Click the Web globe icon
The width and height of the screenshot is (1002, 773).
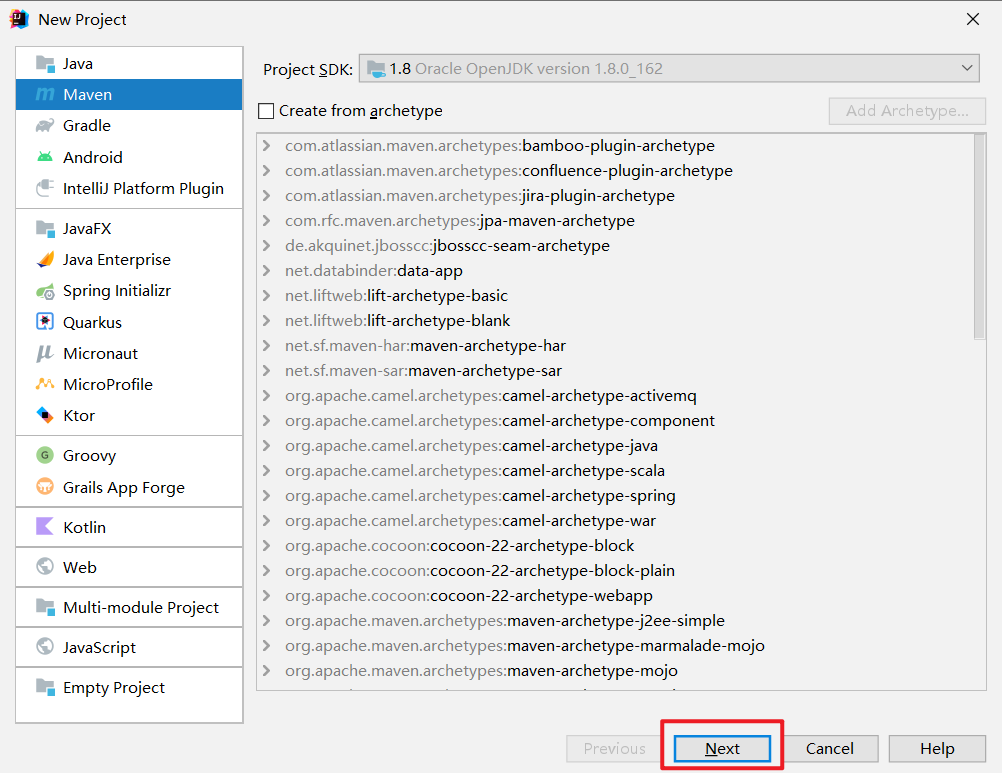click(45, 567)
